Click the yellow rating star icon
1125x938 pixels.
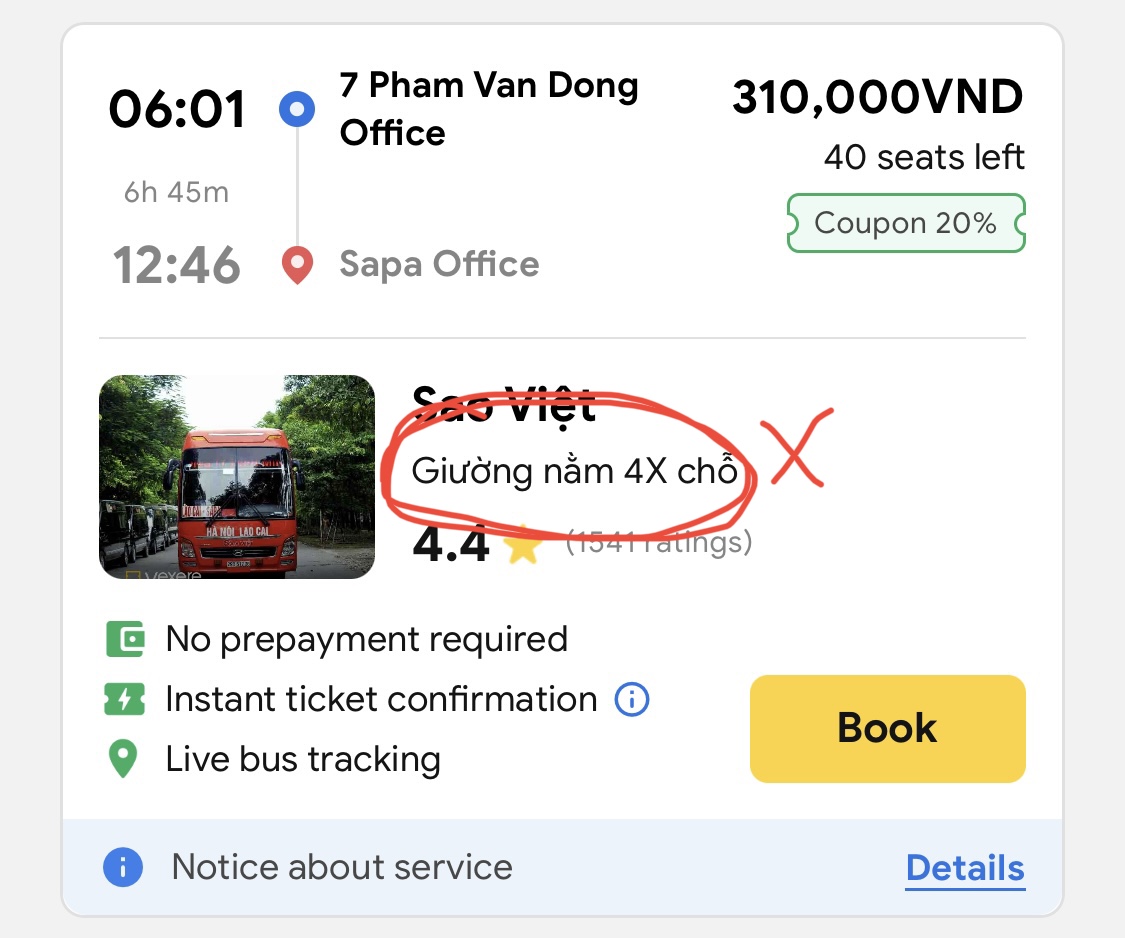[x=523, y=545]
